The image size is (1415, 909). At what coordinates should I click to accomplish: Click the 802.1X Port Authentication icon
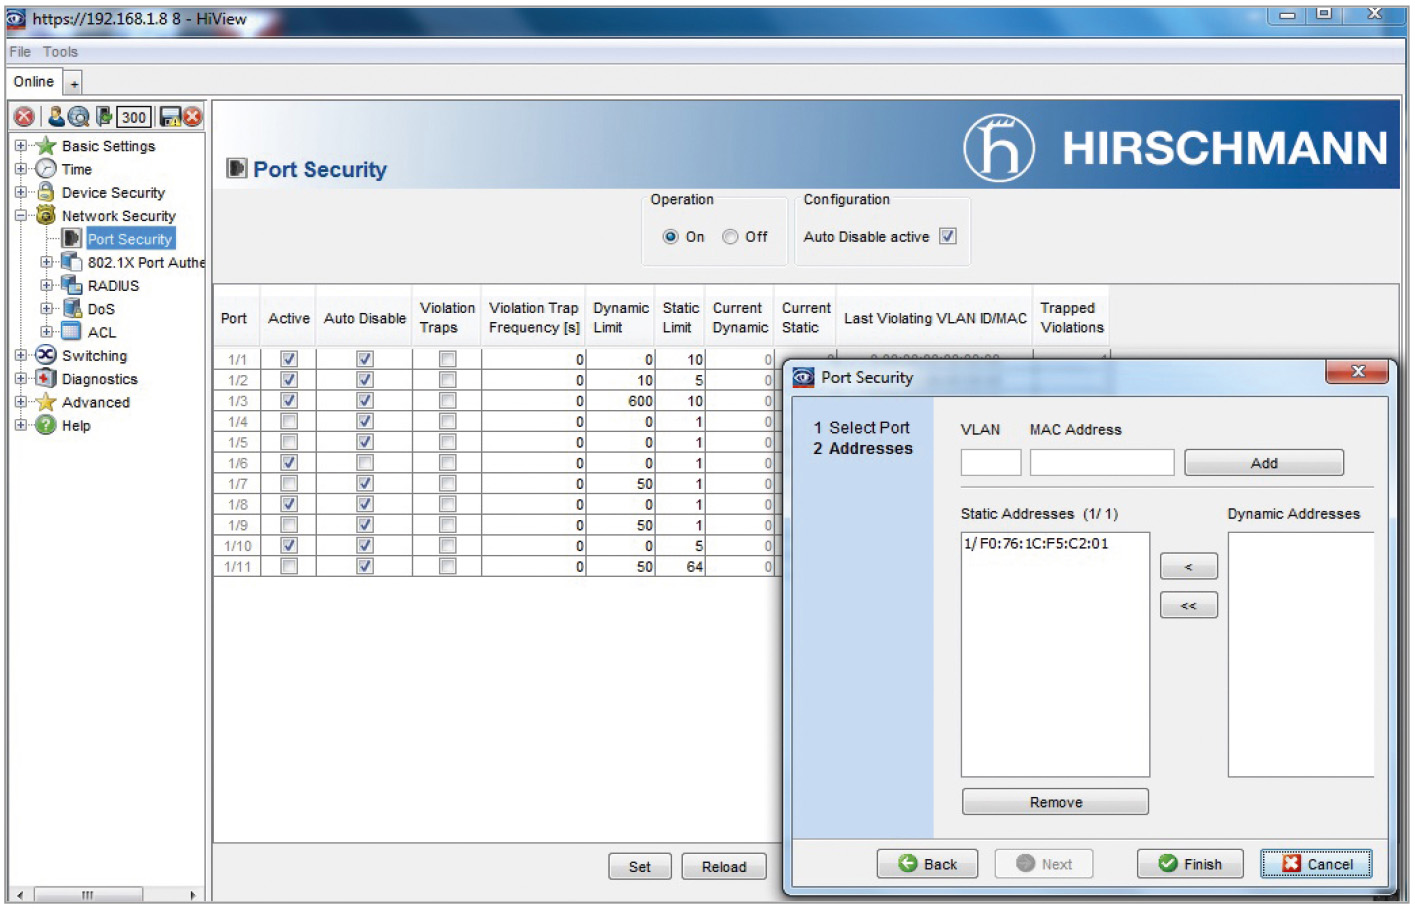[x=72, y=262]
